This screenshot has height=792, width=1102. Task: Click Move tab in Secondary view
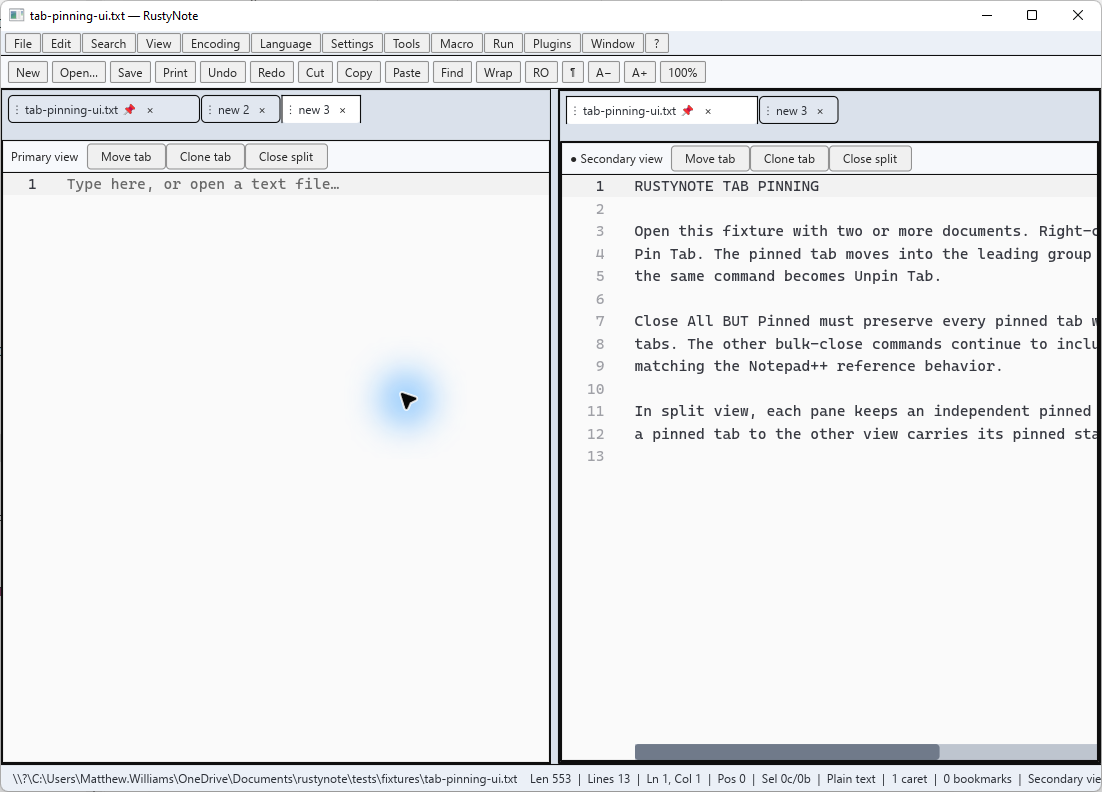pos(710,159)
